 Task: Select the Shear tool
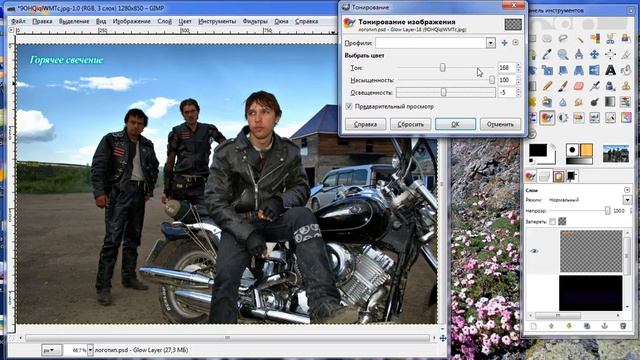click(563, 70)
